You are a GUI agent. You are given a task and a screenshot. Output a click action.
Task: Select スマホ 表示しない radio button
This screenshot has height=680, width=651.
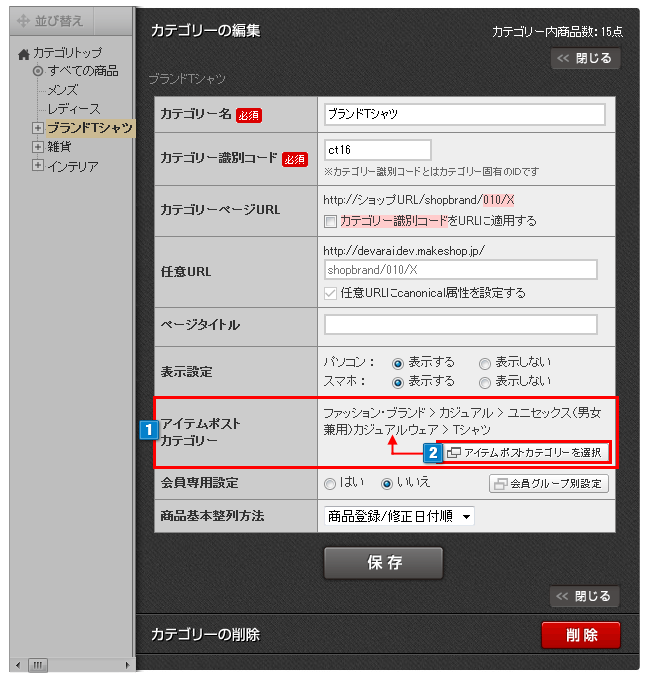click(485, 381)
